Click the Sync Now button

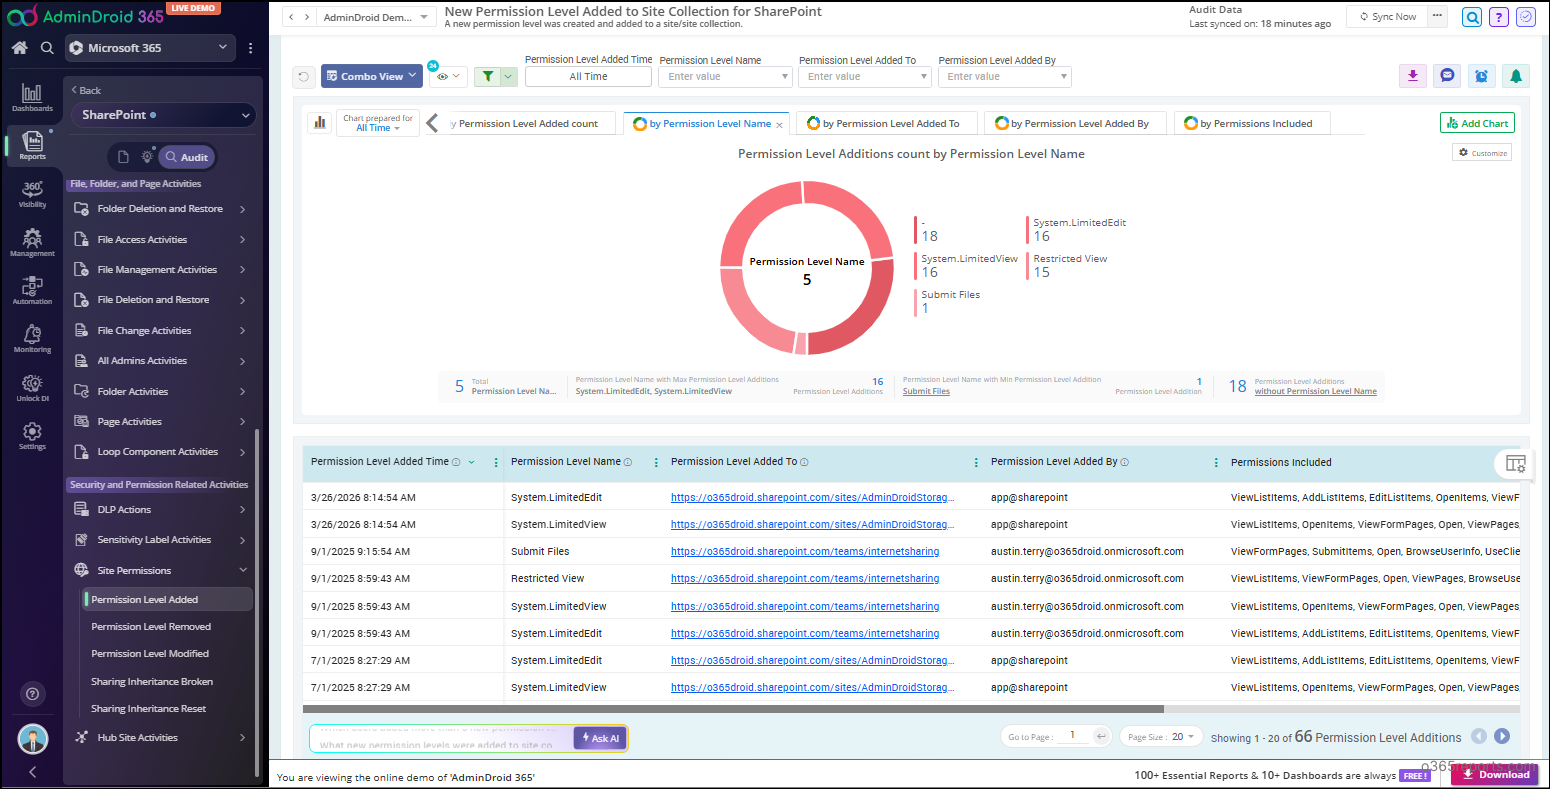[x=1386, y=17]
